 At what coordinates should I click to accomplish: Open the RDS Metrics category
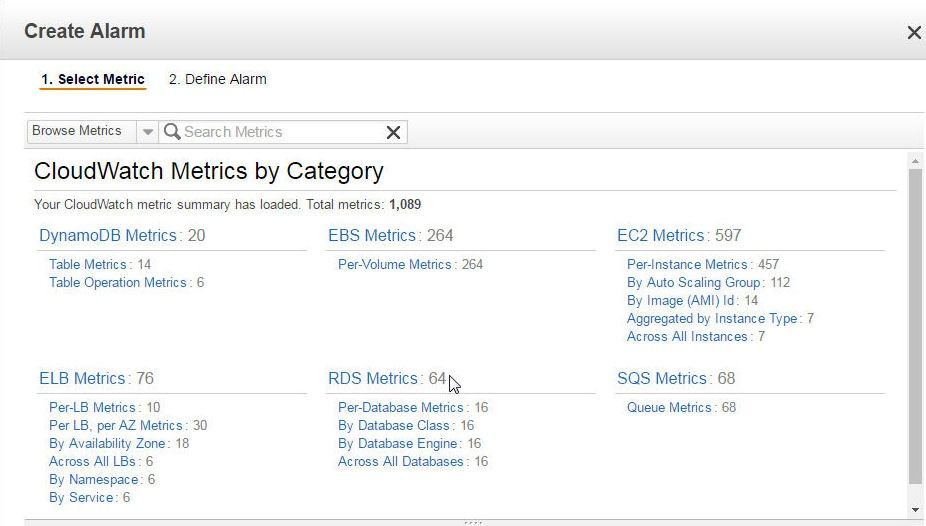[x=373, y=378]
